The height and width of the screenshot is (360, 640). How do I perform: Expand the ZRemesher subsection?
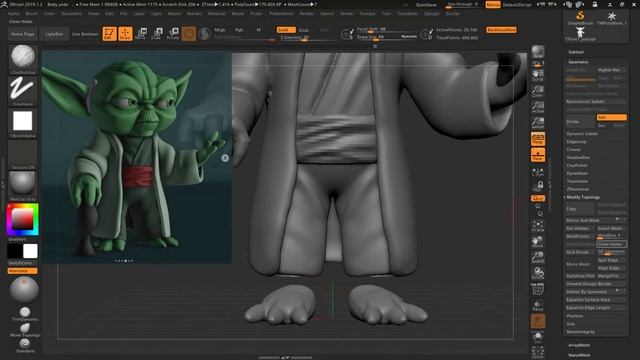coord(578,189)
